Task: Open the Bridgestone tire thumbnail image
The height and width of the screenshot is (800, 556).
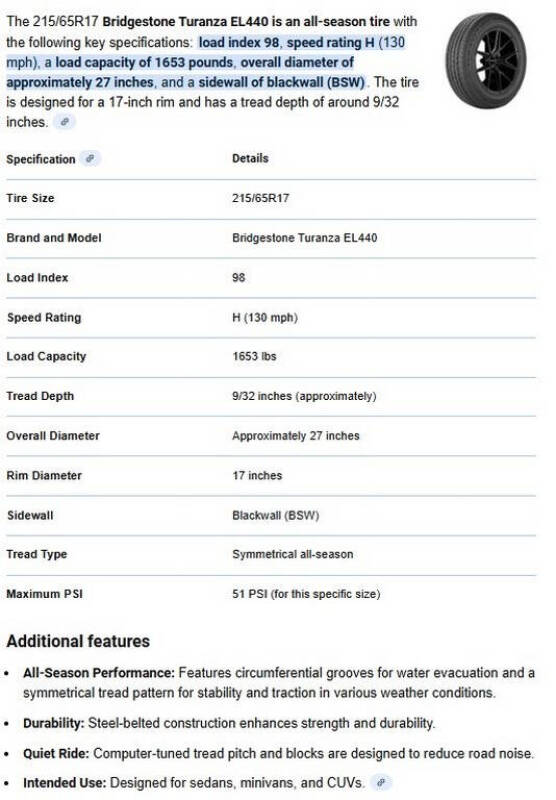Action: (486, 60)
